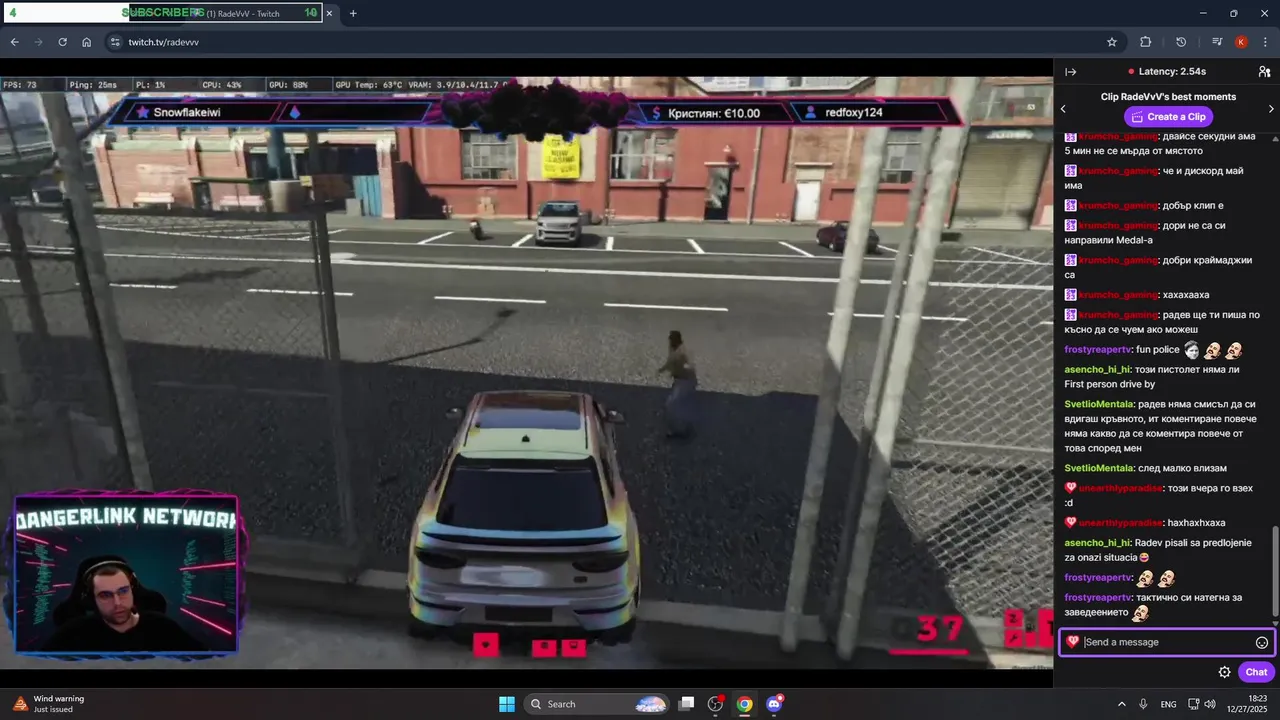
Task: Open chat settings gear icon
Action: pyautogui.click(x=1224, y=672)
